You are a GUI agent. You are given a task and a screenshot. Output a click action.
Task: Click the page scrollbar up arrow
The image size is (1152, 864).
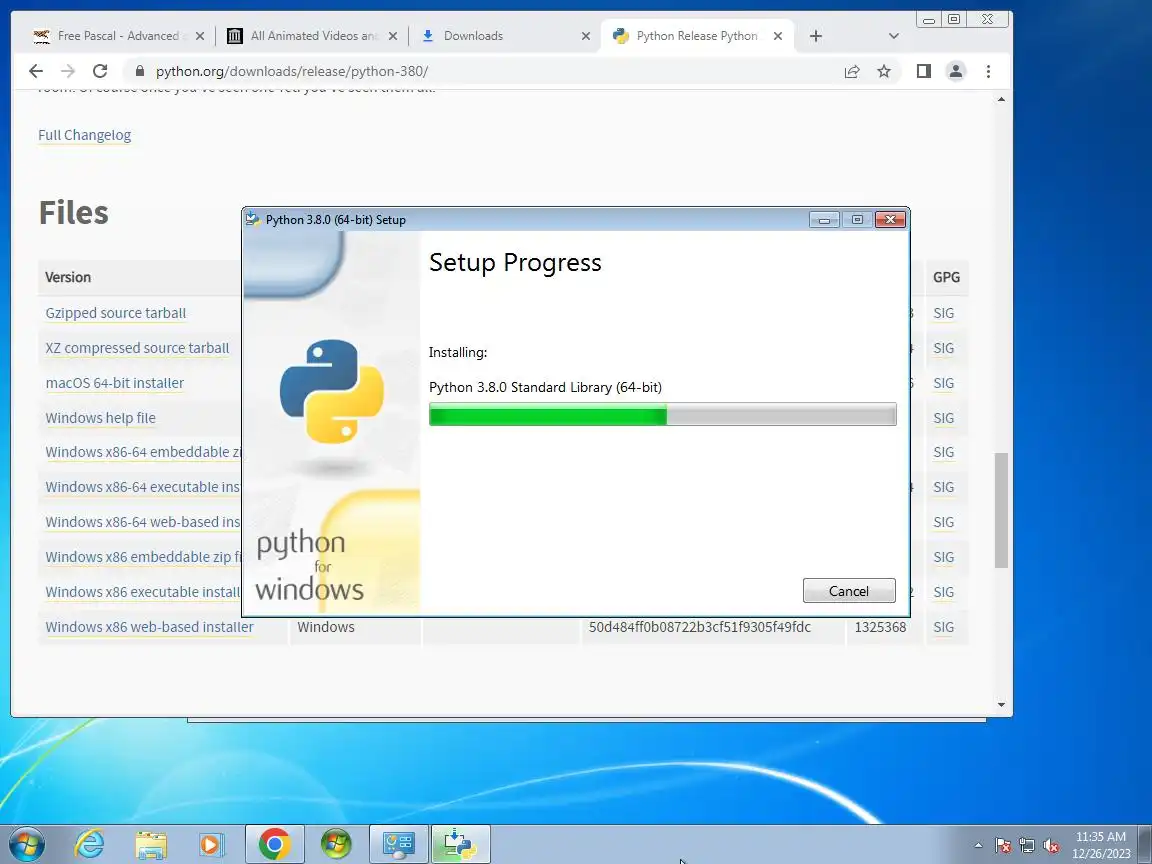(1001, 99)
